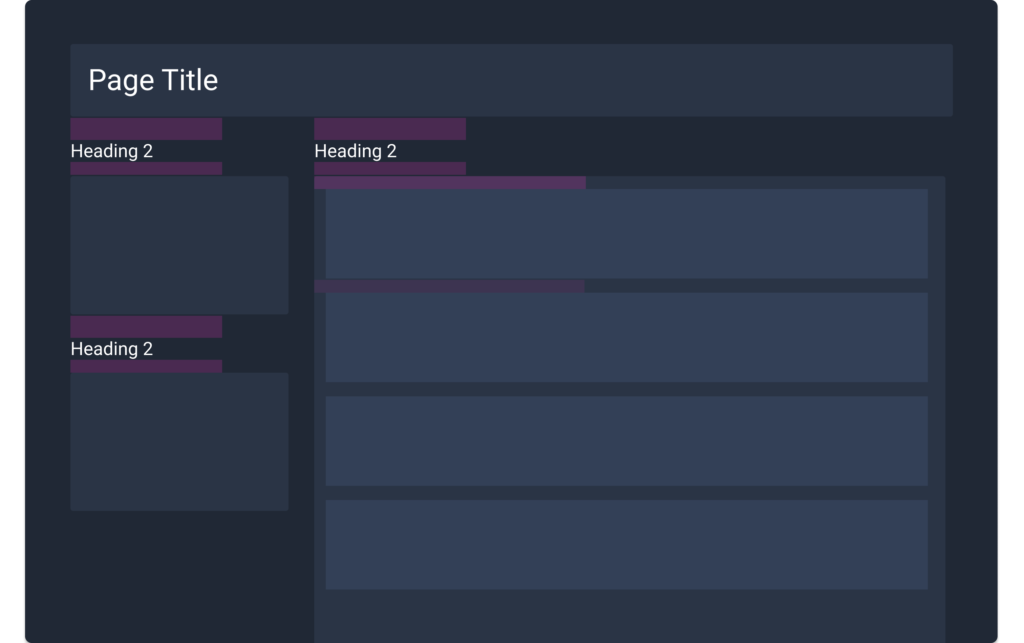Click purple spacer below top-left Heading 2
This screenshot has height=643, width=1024.
click(146, 169)
